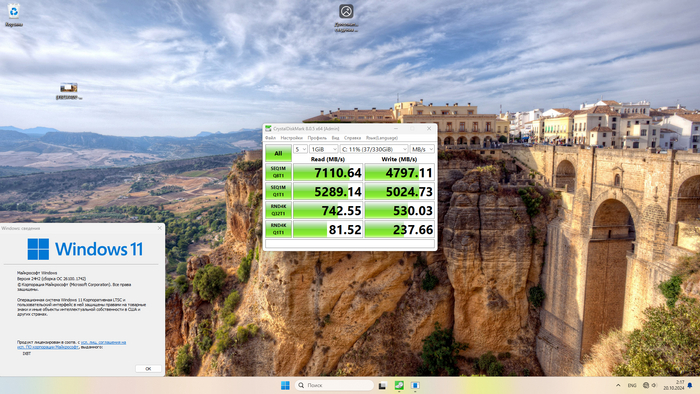
Task: Run all benchmarks with All button
Action: click(278, 153)
